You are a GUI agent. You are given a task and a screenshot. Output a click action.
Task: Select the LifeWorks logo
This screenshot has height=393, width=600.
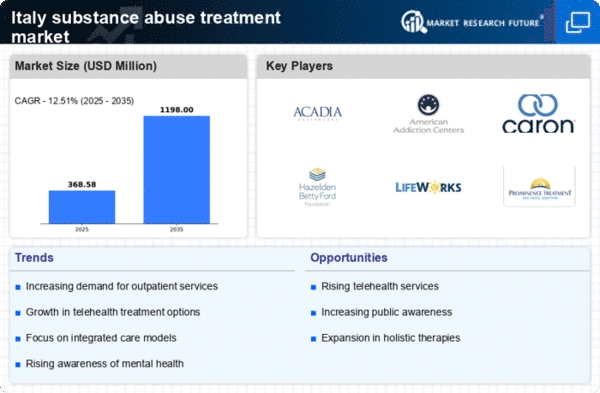pyautogui.click(x=428, y=188)
